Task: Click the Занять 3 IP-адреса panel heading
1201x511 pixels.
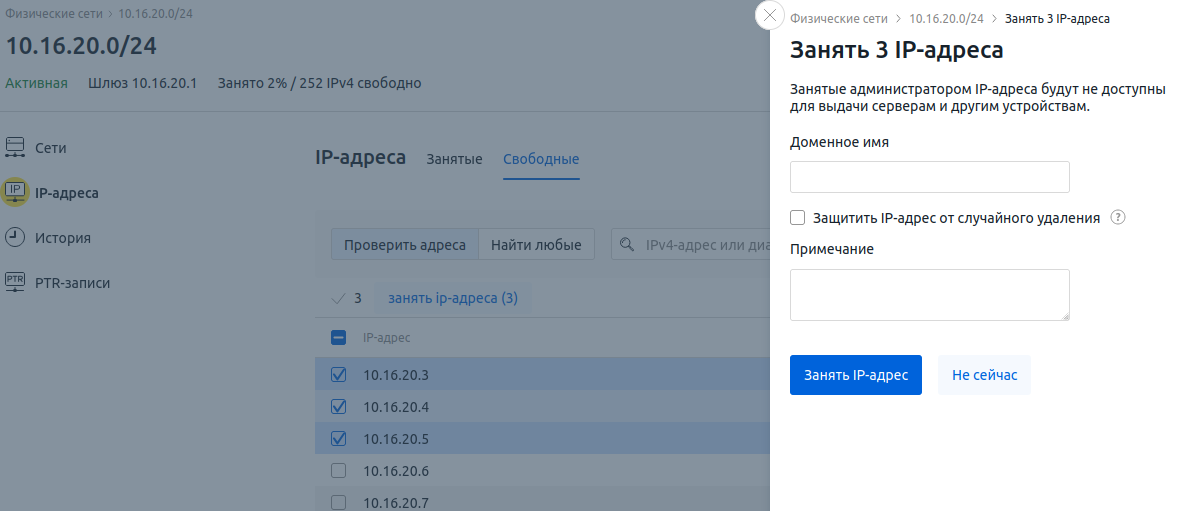Action: (x=897, y=50)
